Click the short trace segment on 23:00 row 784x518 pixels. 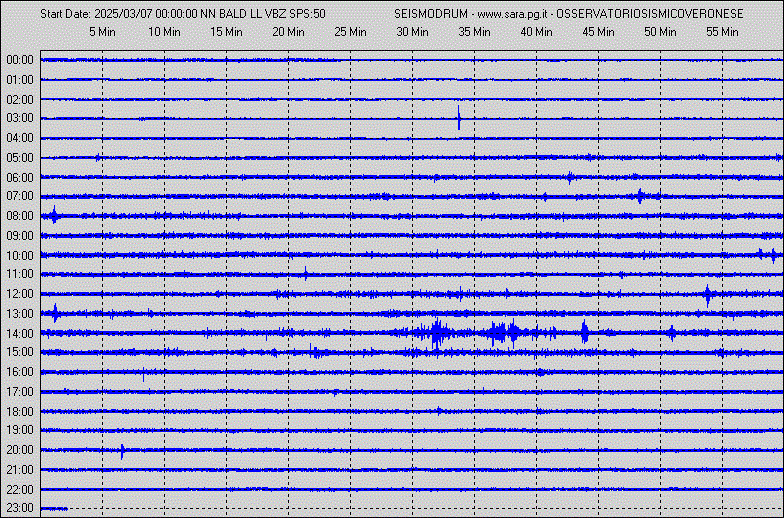click(x=54, y=509)
